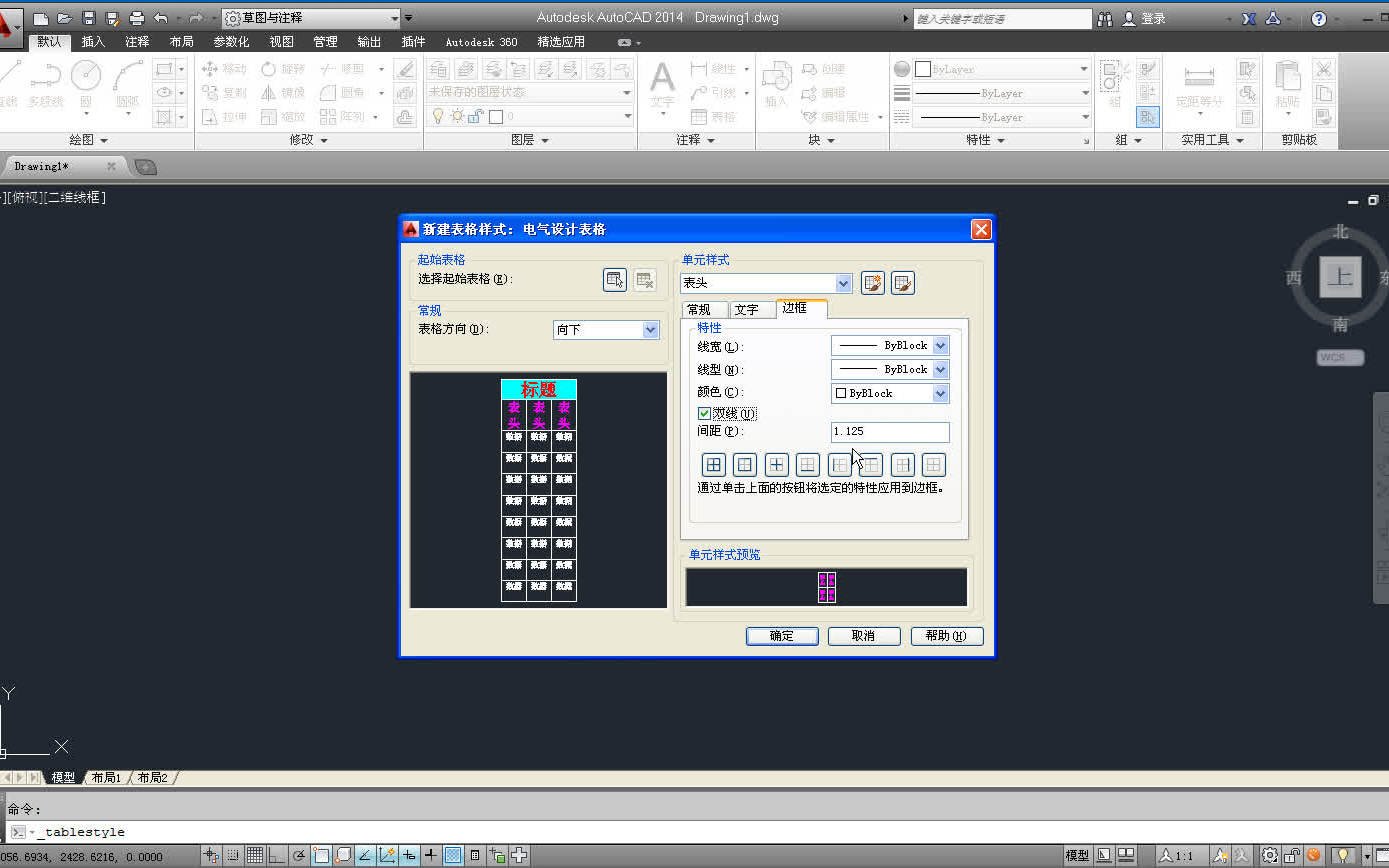The width and height of the screenshot is (1389, 868).
Task: Apply properties to inside borders button
Action: [777, 464]
